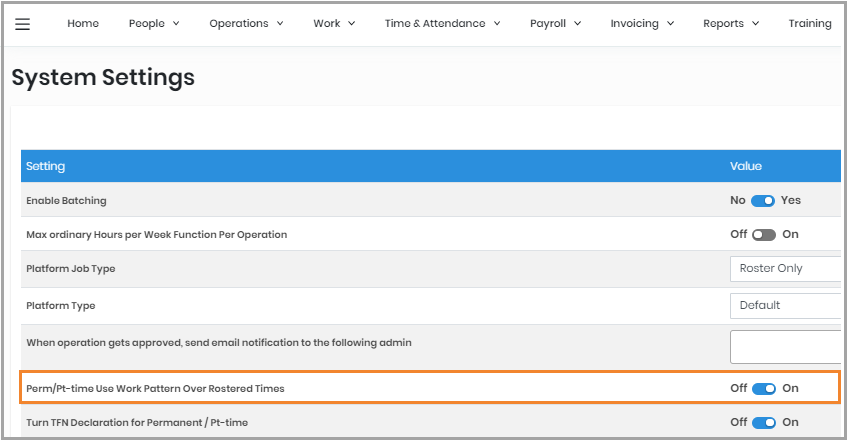Click the Value column header
Image resolution: width=847 pixels, height=440 pixels.
(745, 166)
